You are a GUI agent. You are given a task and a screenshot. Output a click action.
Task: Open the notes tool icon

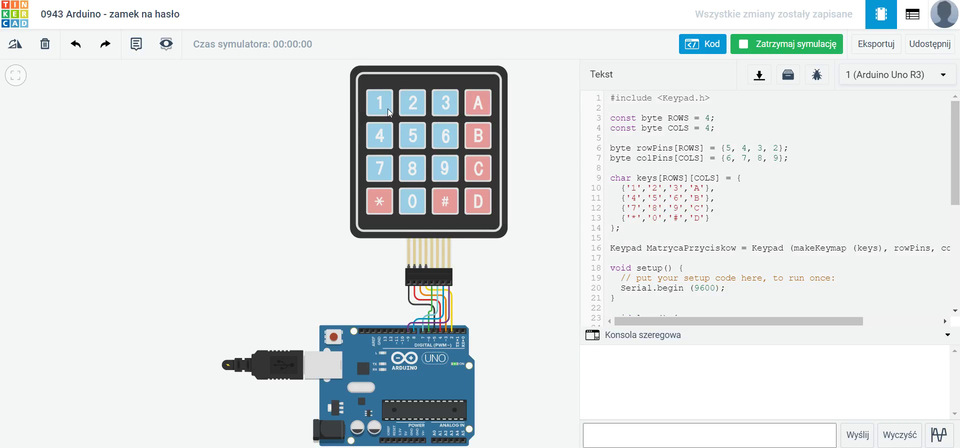(136, 44)
